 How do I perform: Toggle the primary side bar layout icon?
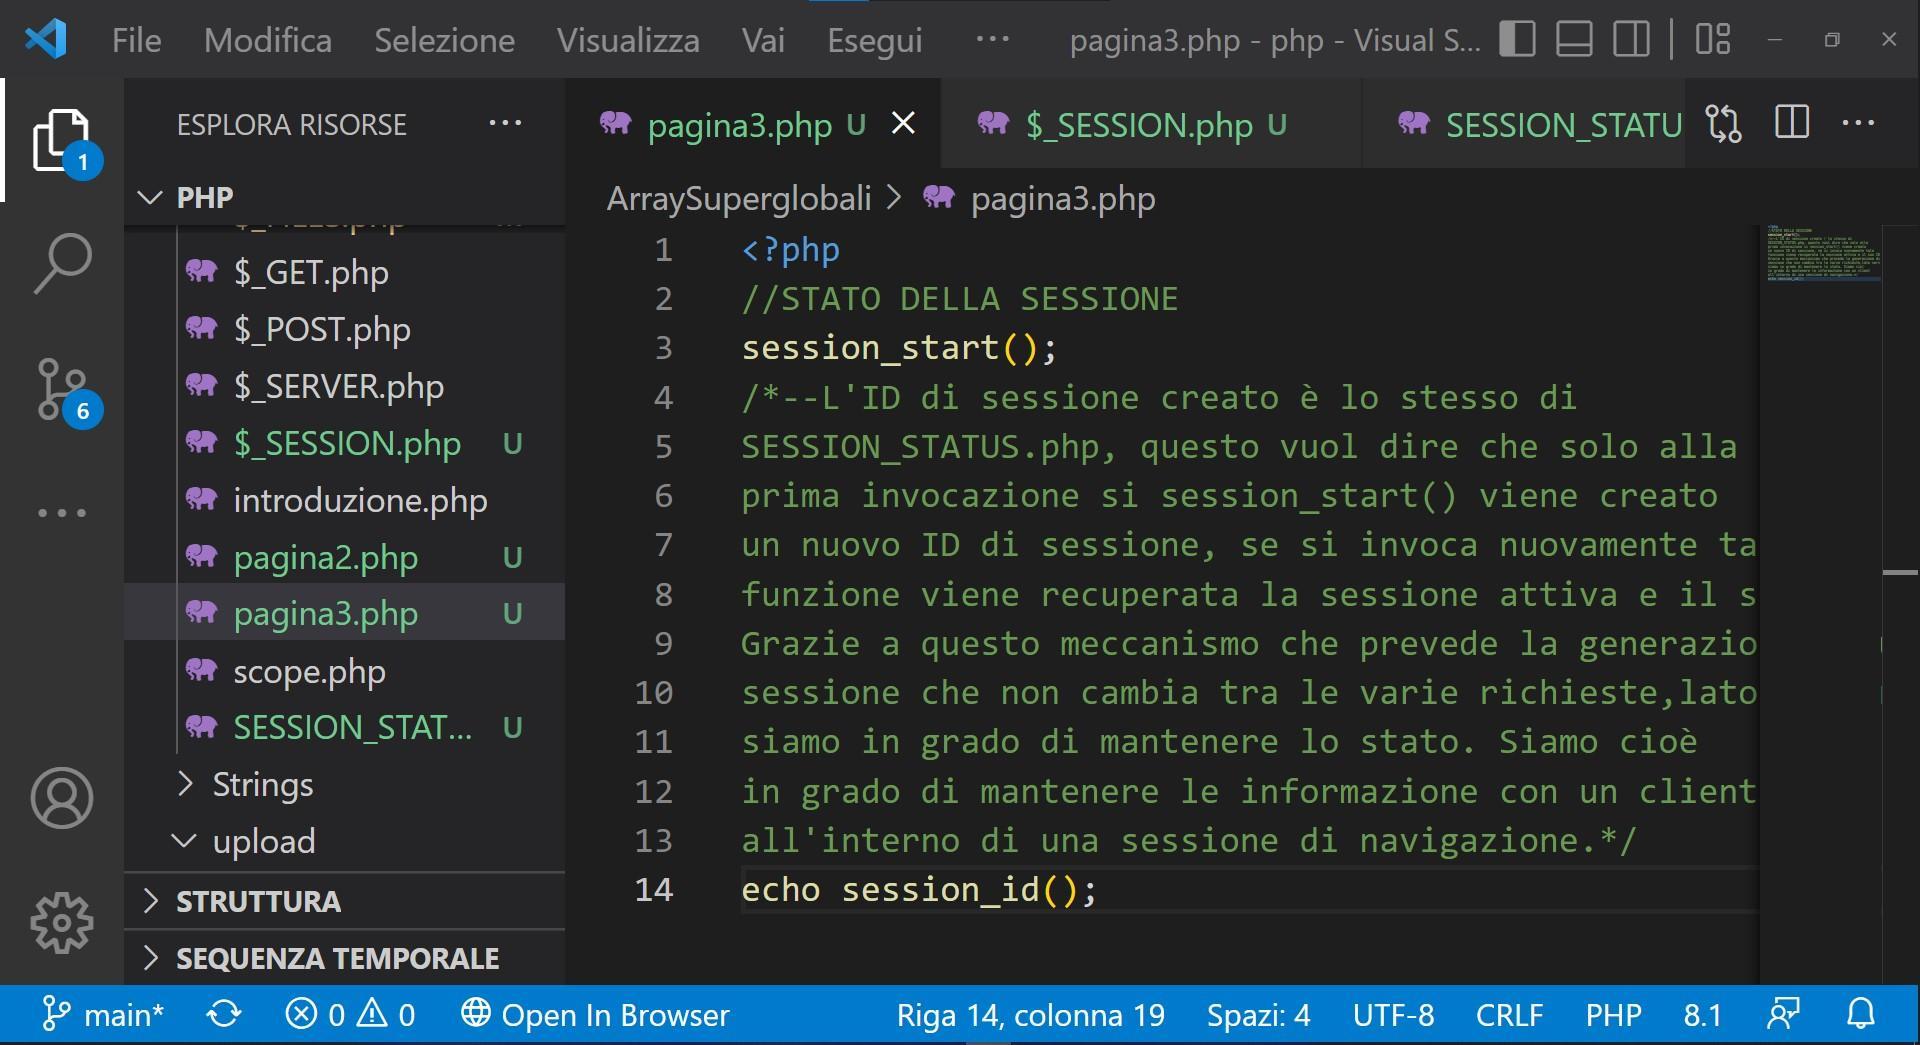pyautogui.click(x=1517, y=39)
